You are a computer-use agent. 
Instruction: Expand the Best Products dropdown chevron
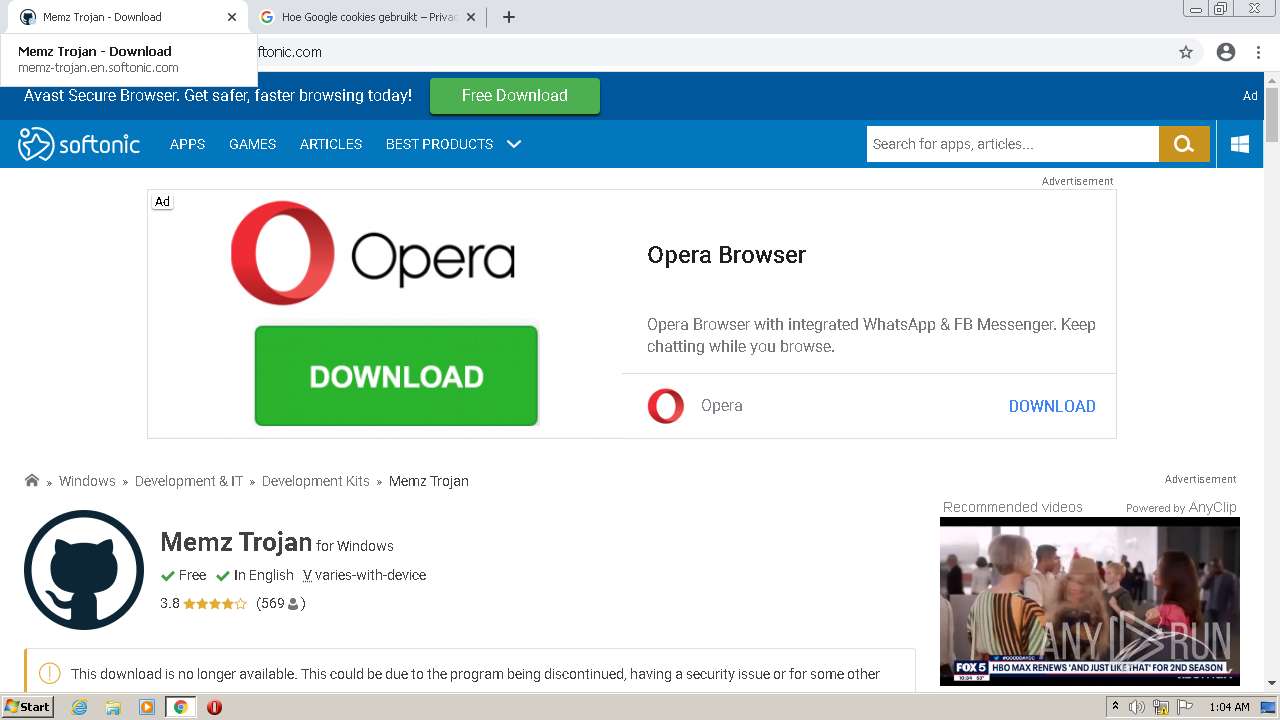coord(514,144)
